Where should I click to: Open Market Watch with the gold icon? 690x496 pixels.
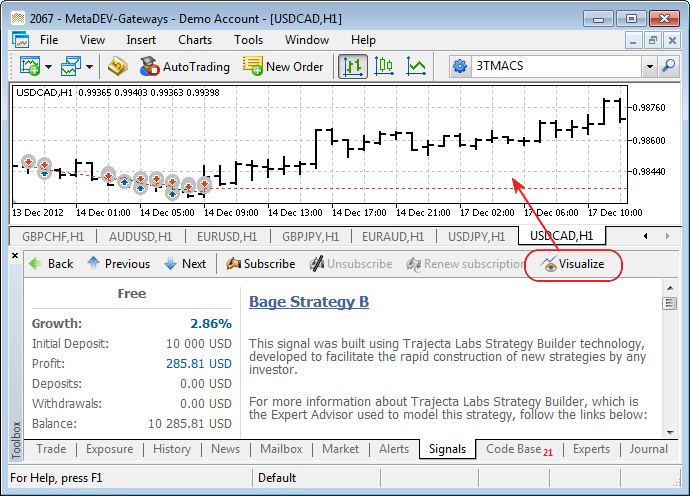click(118, 66)
